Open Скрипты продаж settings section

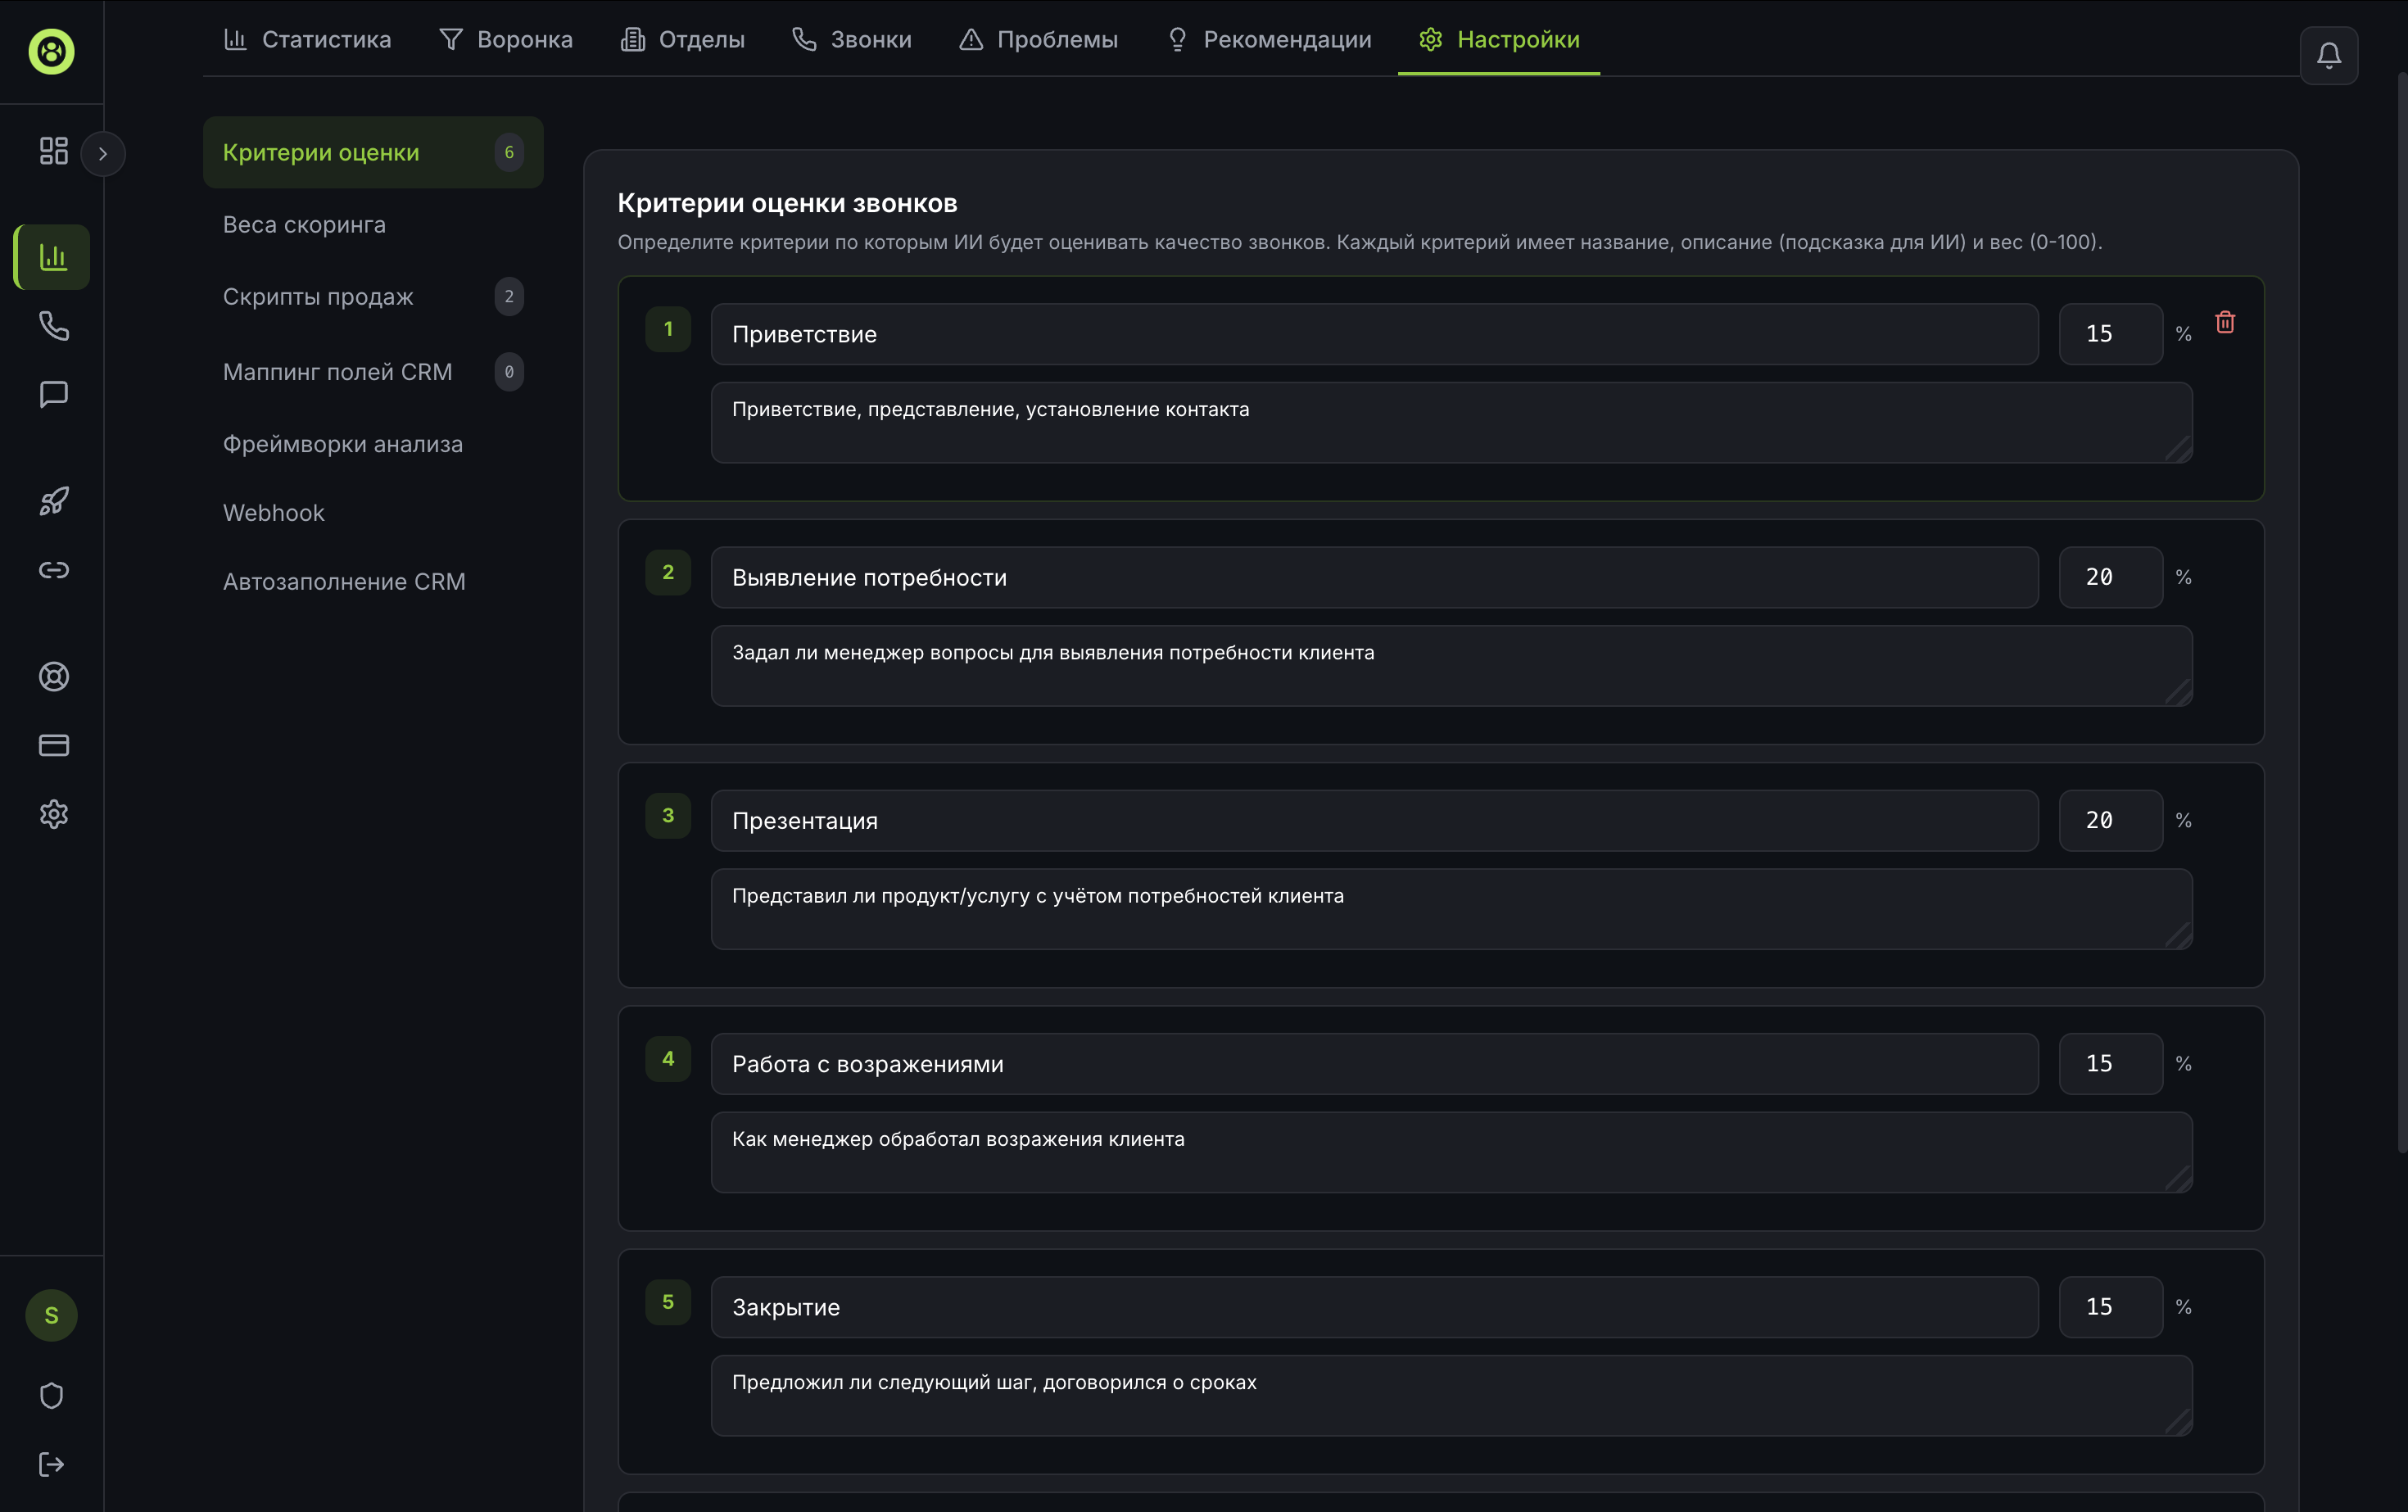point(318,297)
